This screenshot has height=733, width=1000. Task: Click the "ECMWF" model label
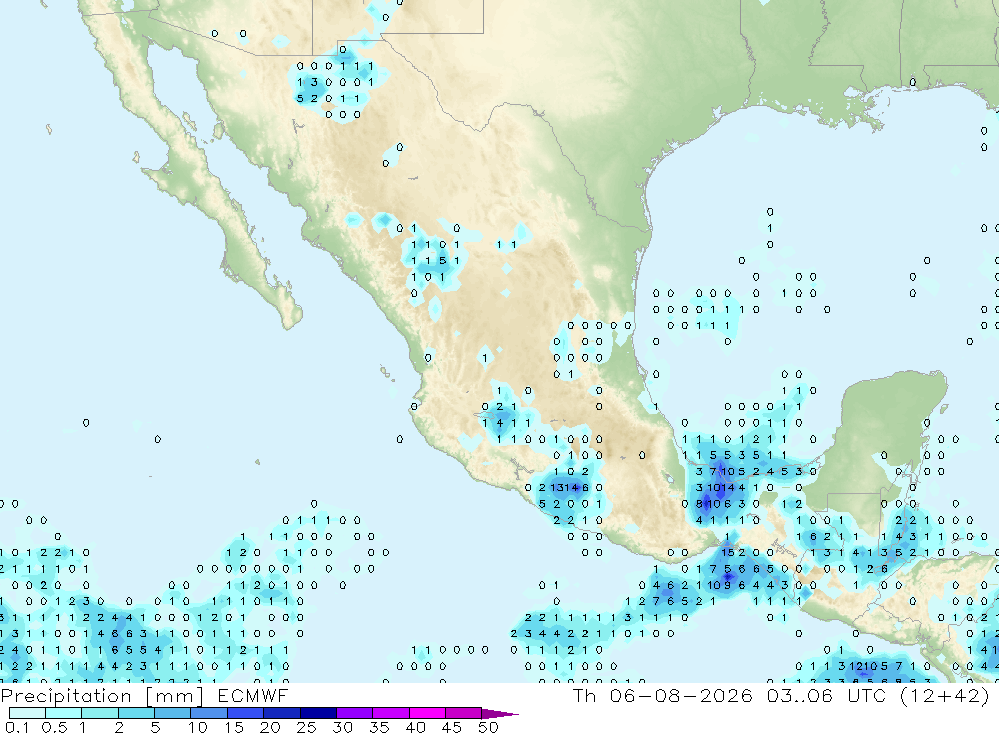click(x=253, y=695)
